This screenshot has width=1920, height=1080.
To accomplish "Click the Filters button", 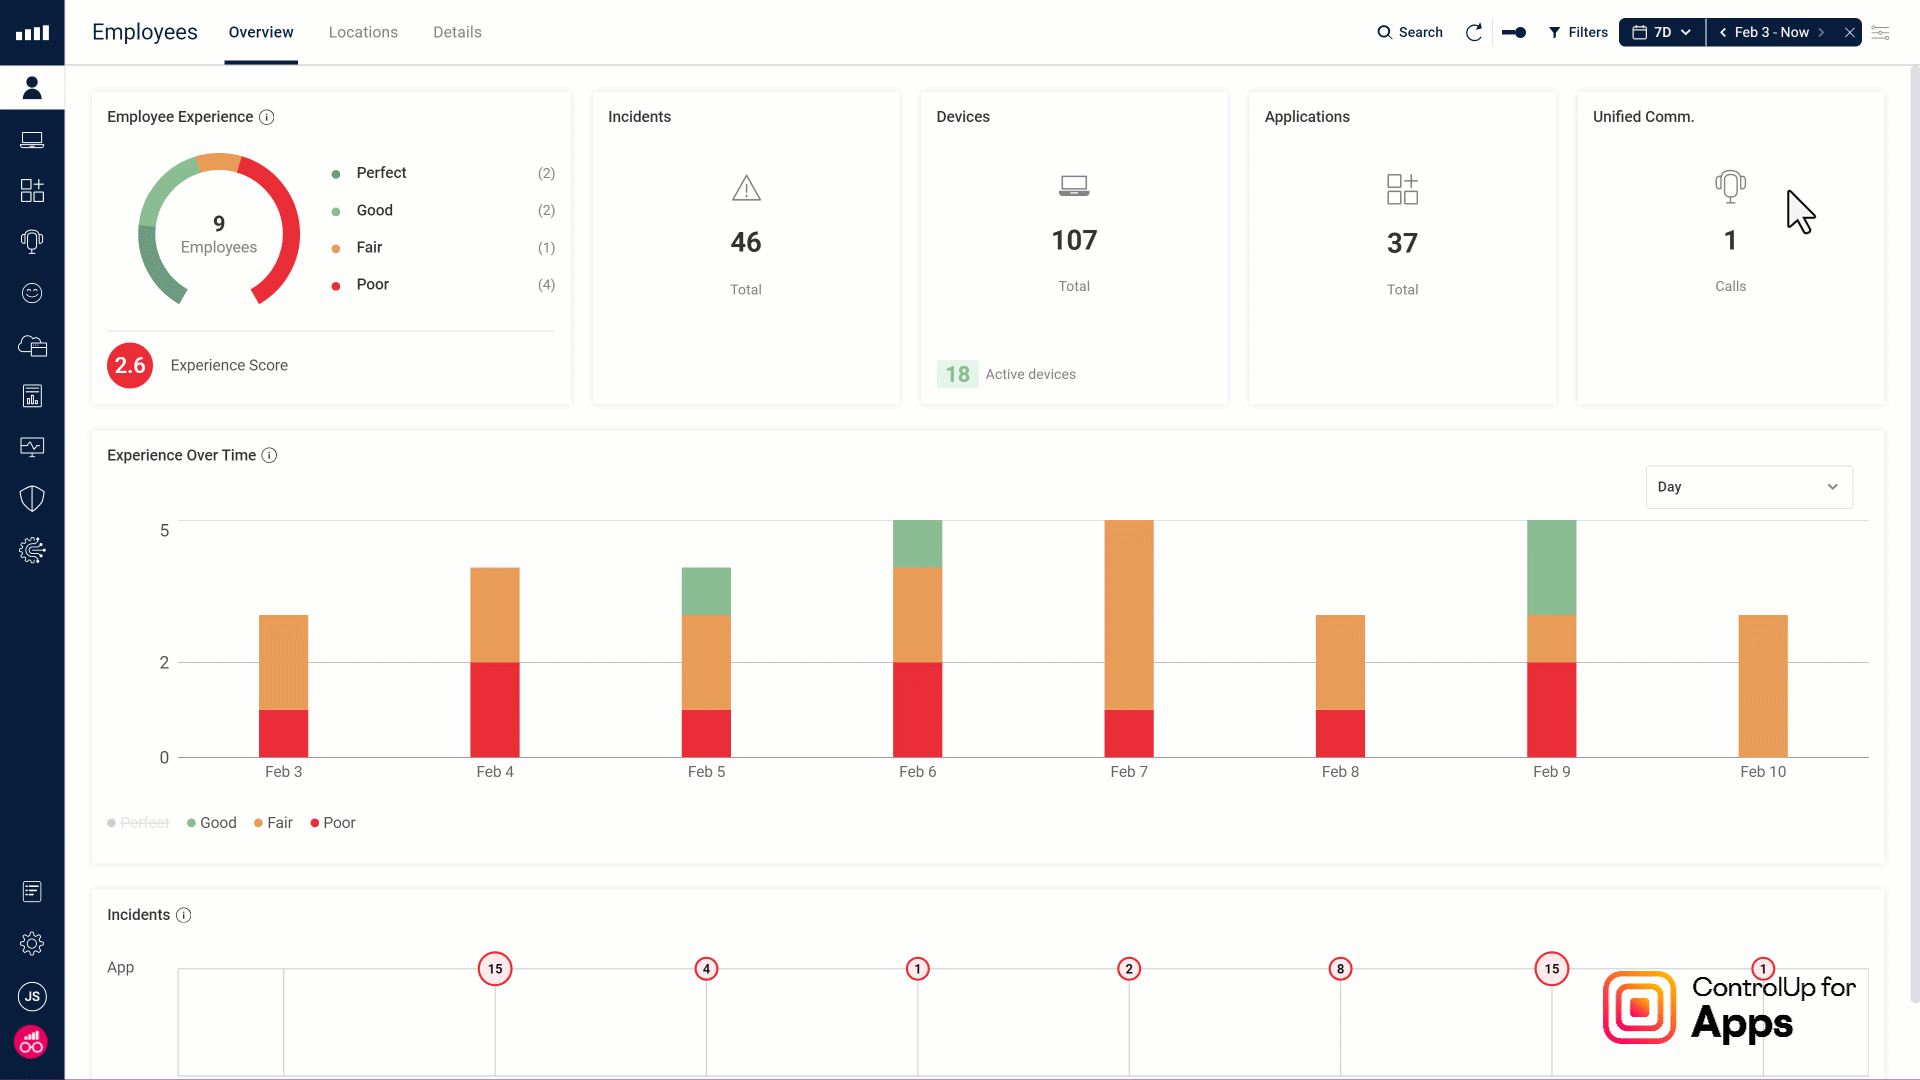I will (x=1578, y=32).
